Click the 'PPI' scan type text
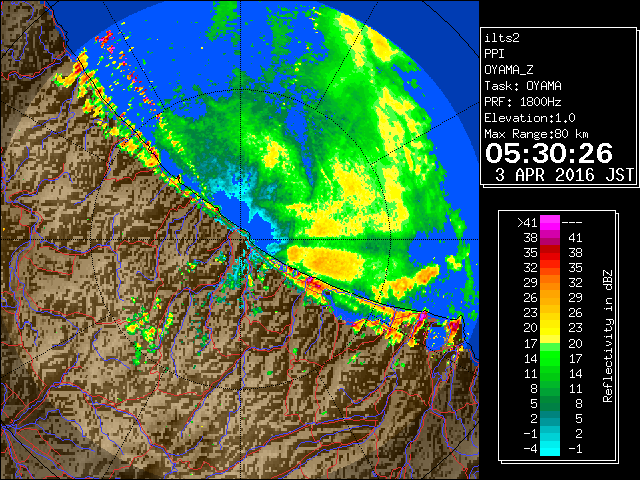 pos(494,54)
